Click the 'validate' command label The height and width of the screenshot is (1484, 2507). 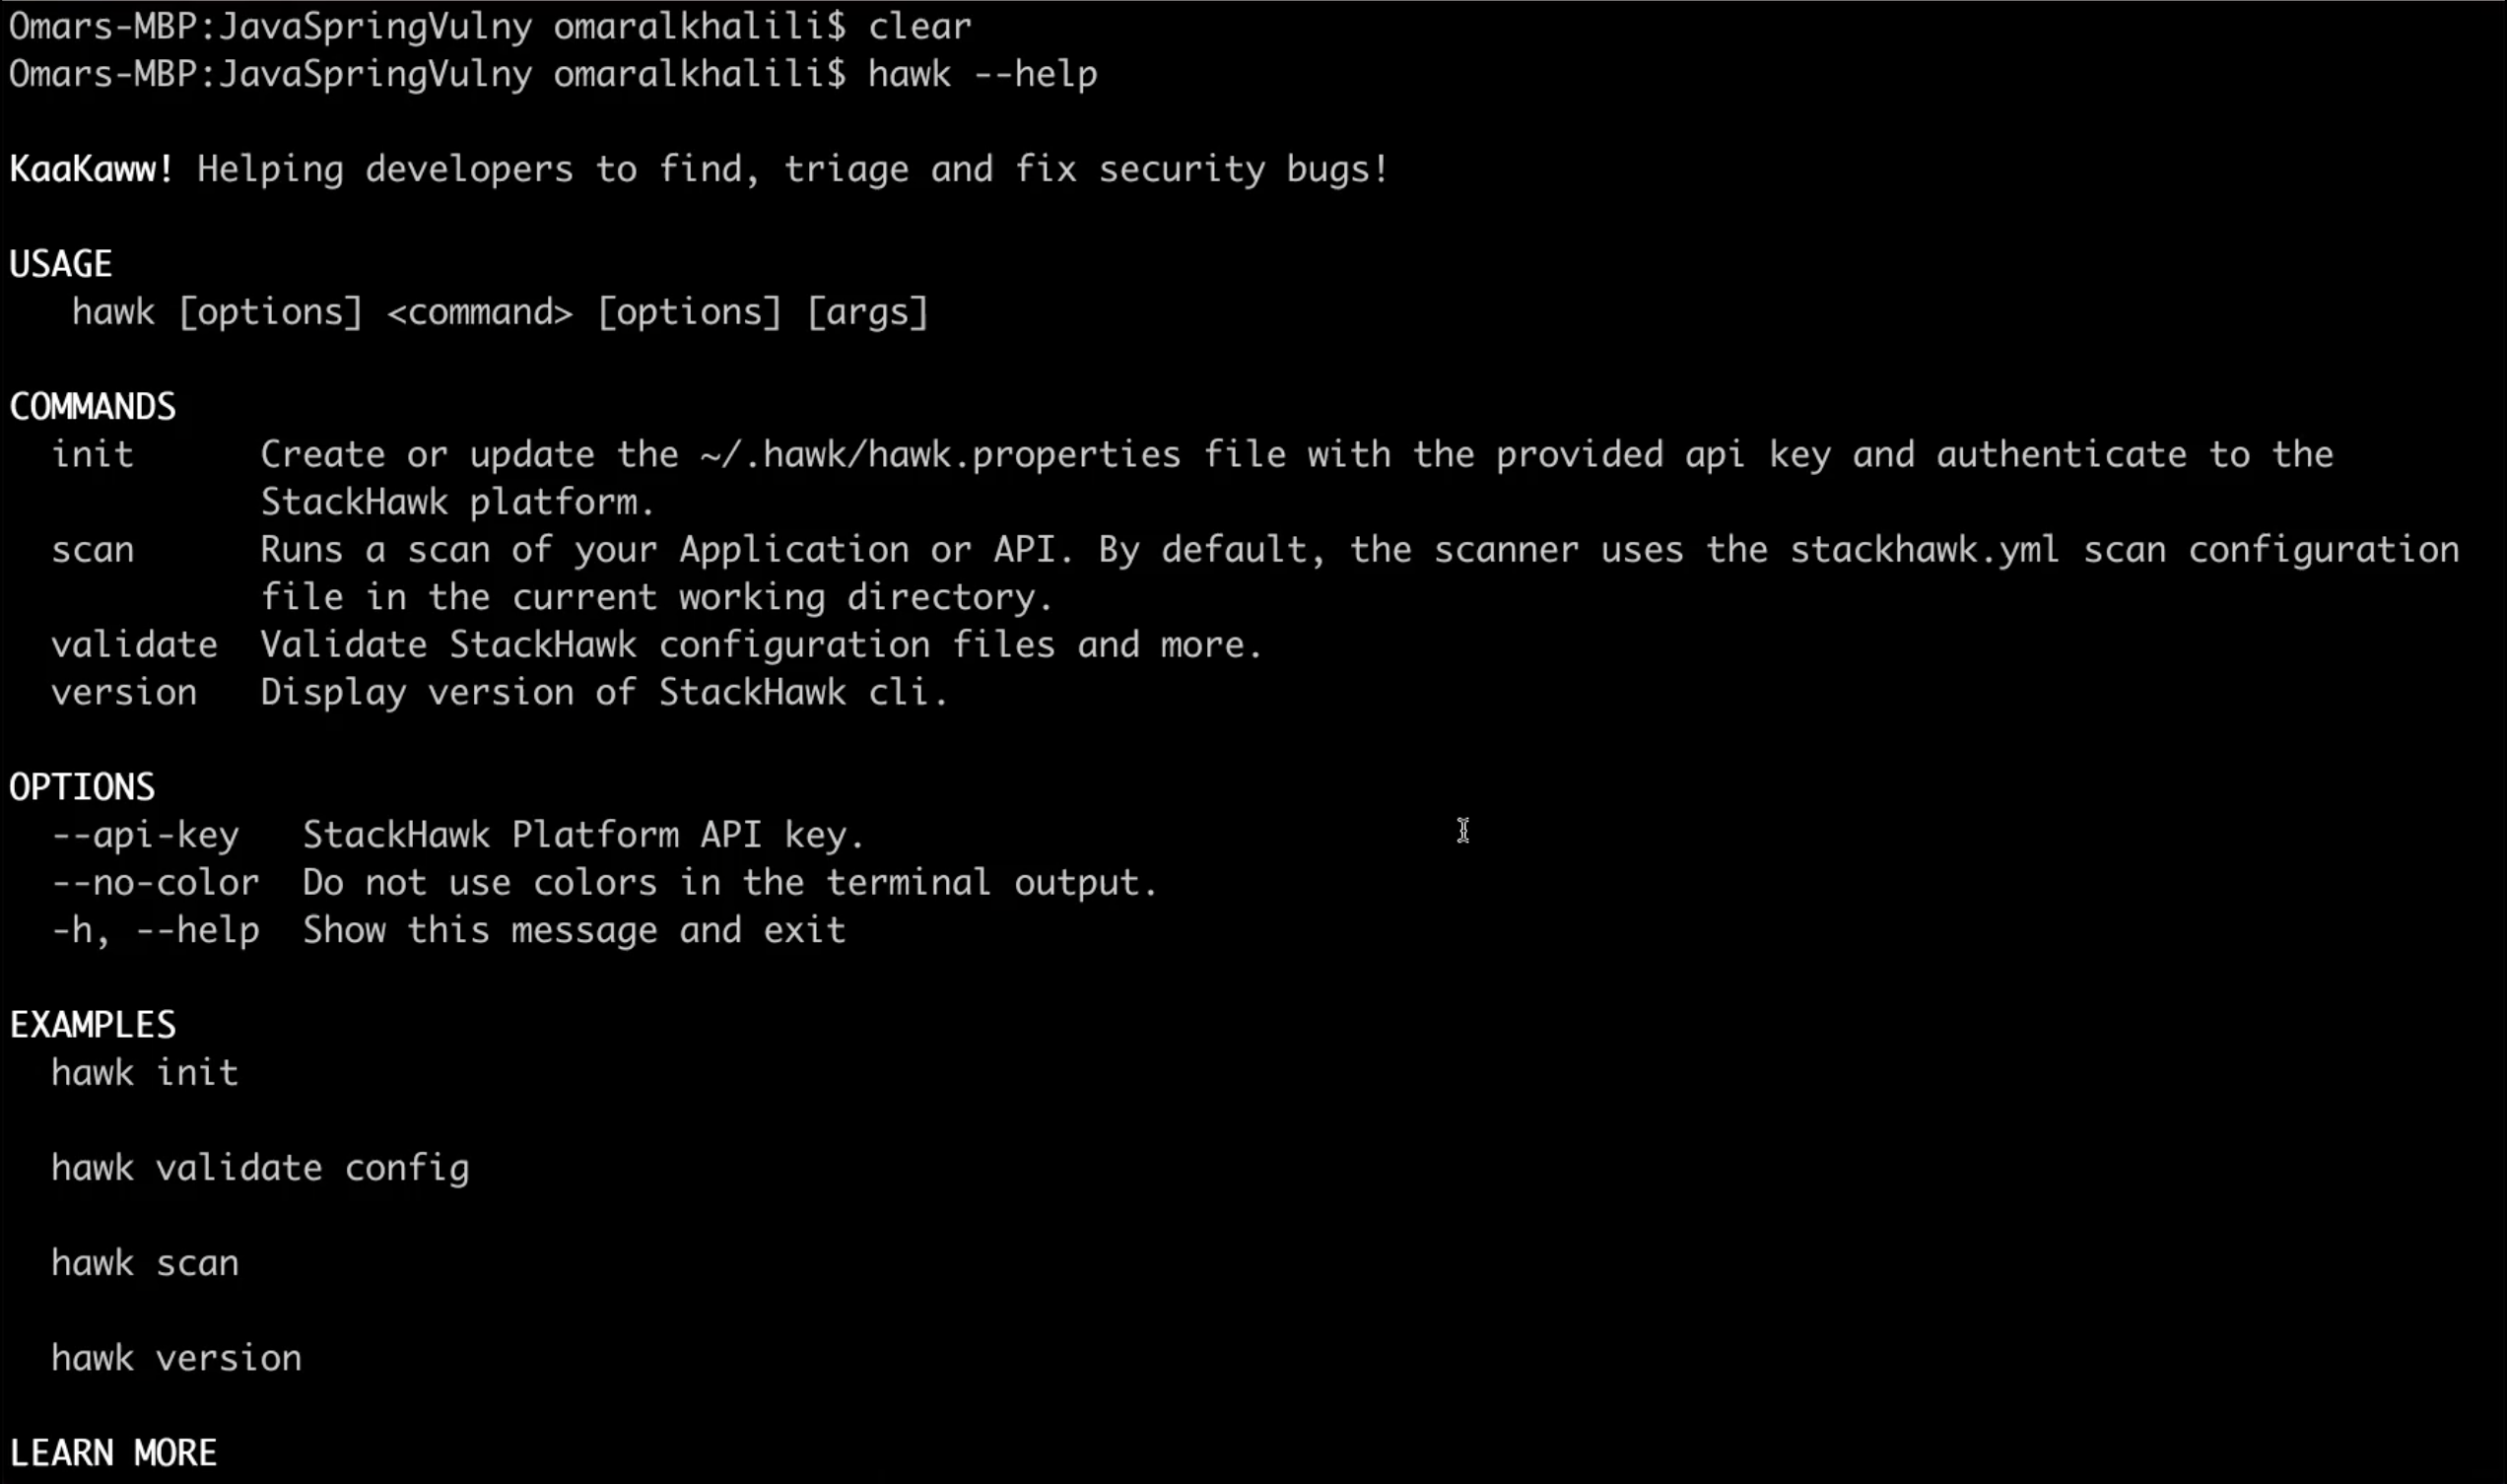[134, 644]
